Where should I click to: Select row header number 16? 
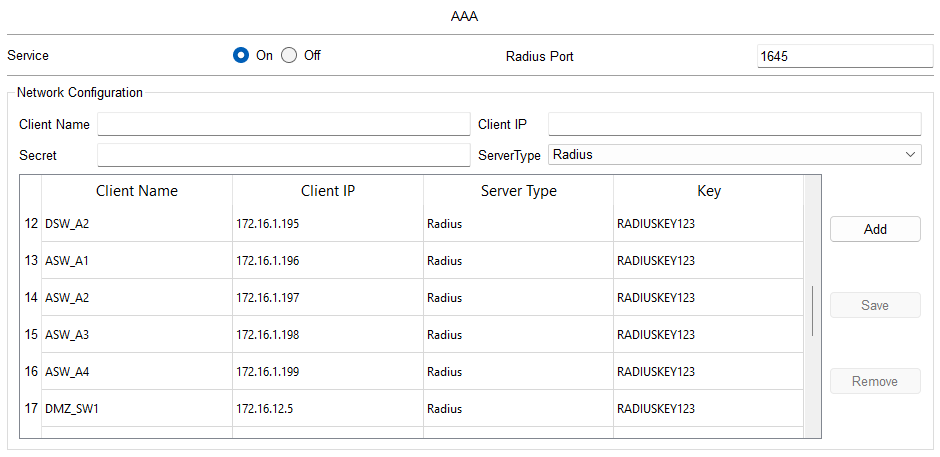(x=31, y=371)
